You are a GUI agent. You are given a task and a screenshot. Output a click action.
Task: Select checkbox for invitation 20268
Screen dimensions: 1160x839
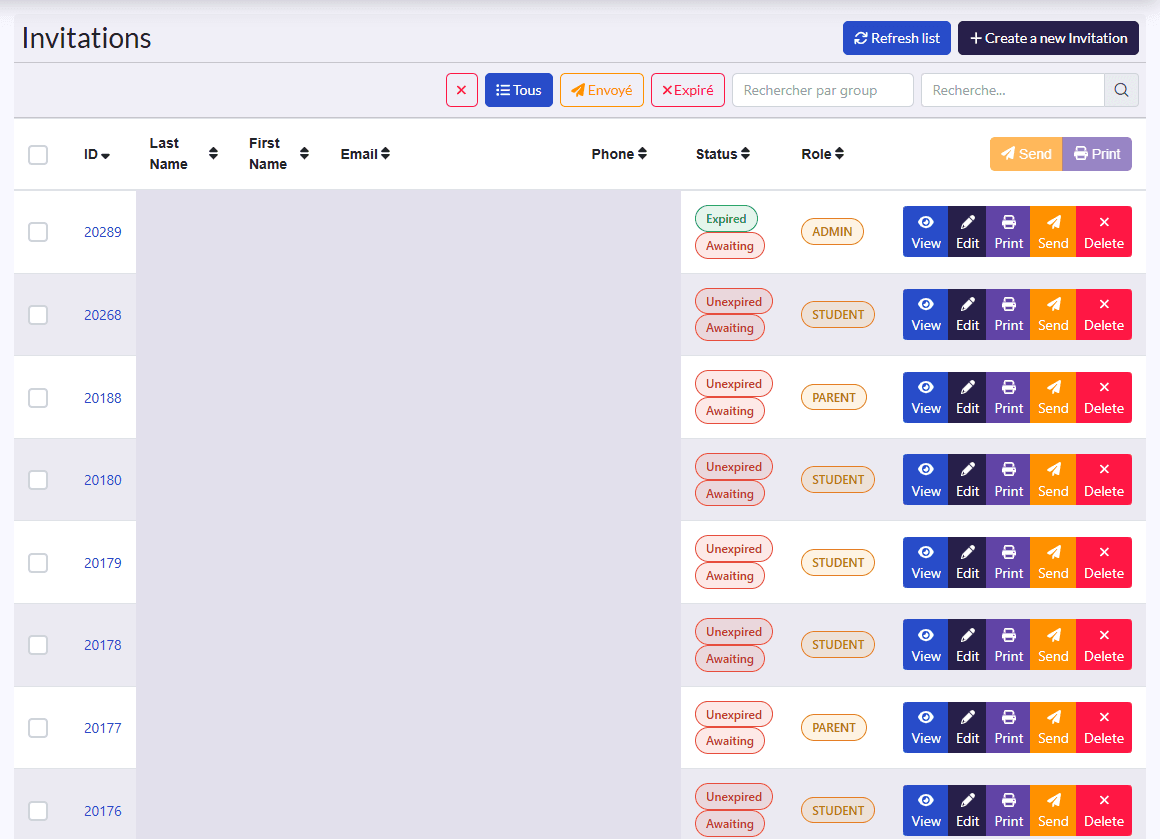38,314
